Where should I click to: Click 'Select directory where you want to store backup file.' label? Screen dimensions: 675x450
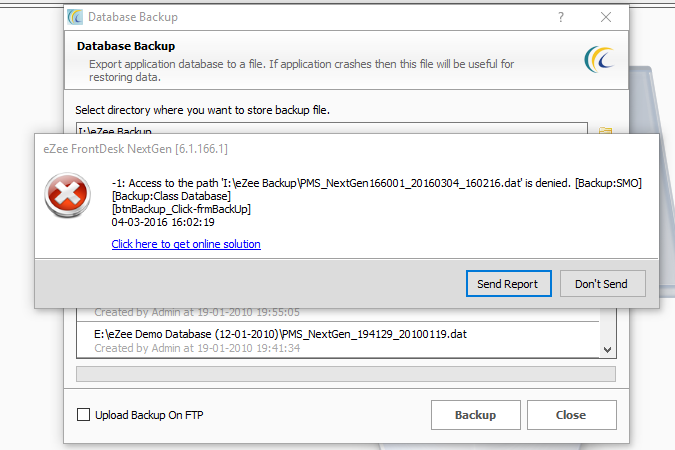(x=202, y=110)
